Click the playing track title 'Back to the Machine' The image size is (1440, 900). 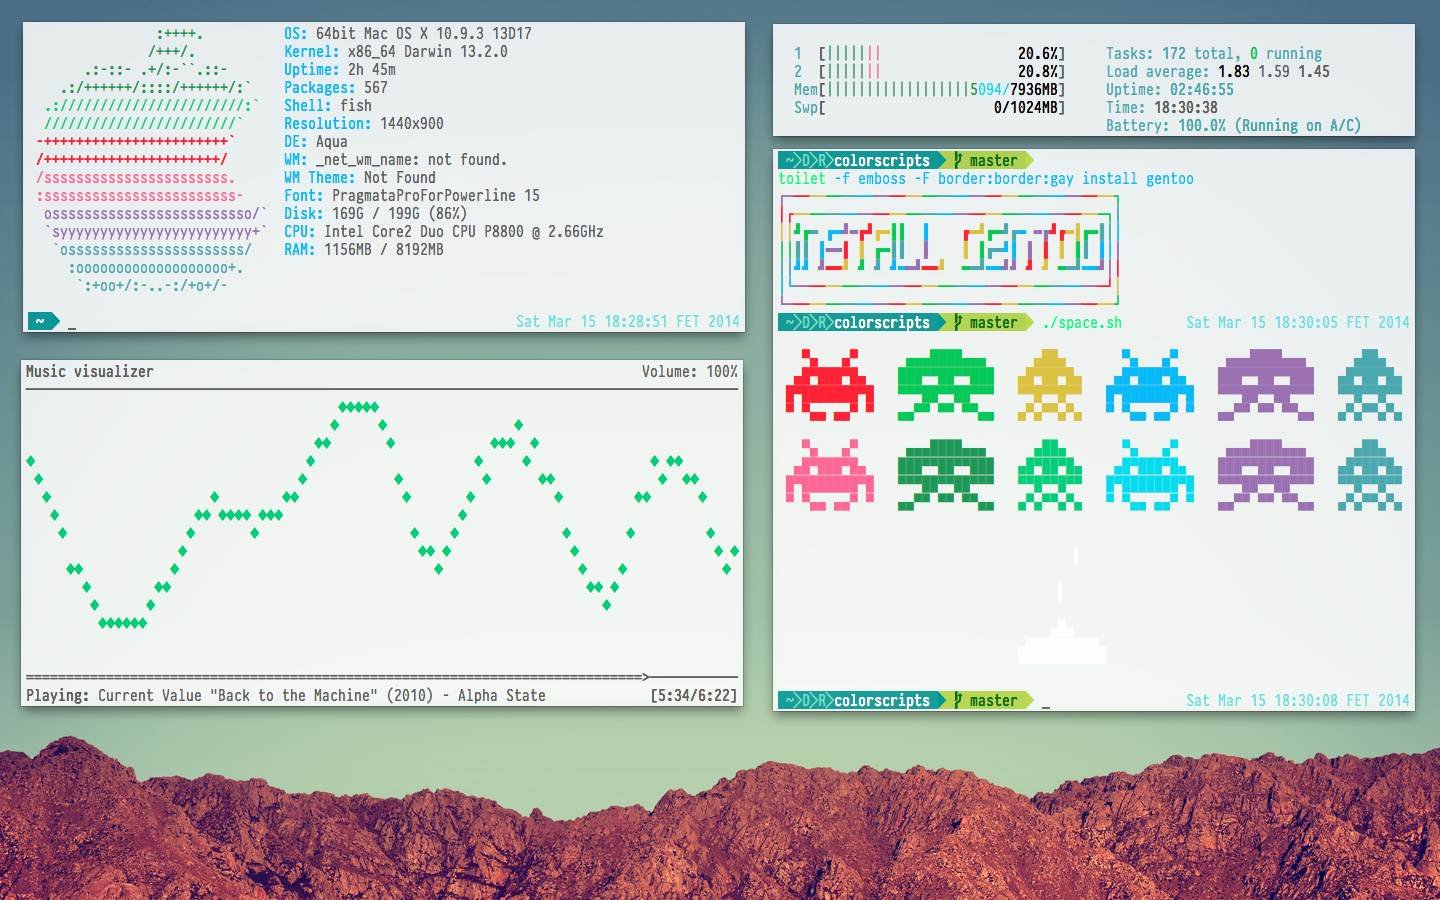point(294,695)
